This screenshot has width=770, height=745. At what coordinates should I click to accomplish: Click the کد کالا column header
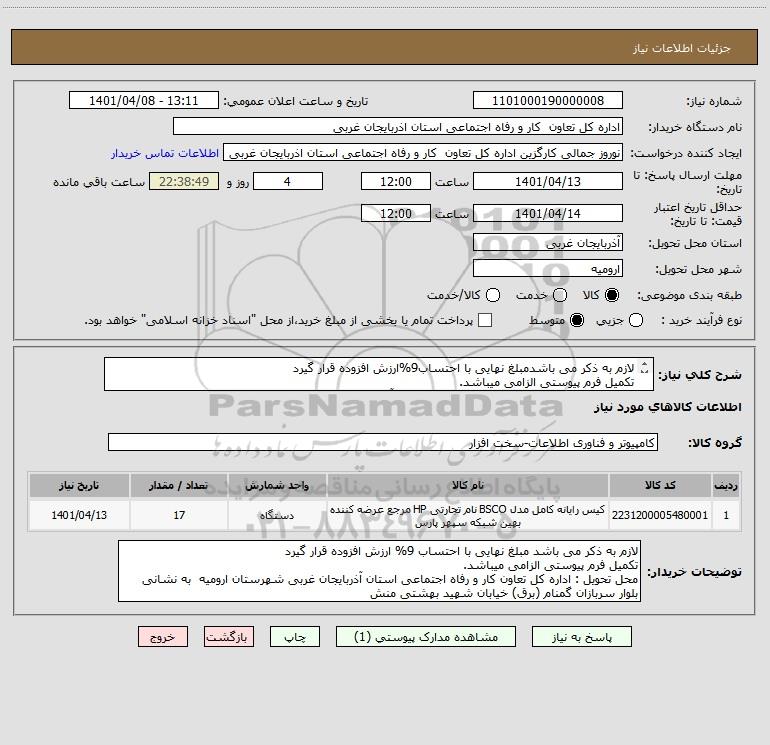[660, 485]
